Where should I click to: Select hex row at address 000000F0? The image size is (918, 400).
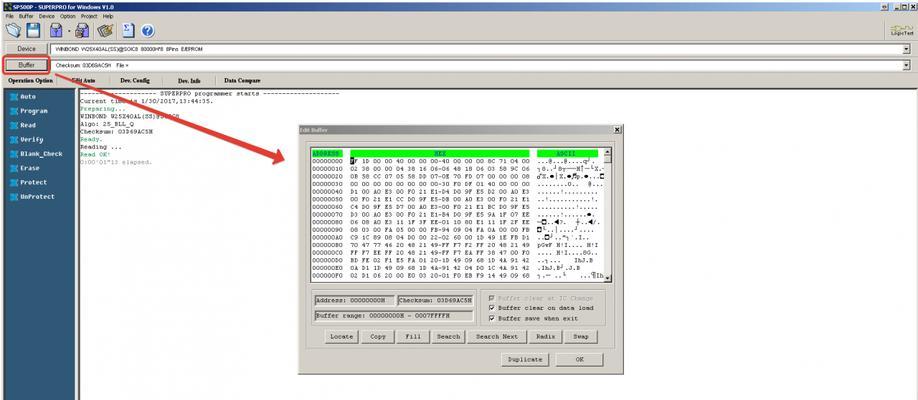pyautogui.click(x=457, y=276)
